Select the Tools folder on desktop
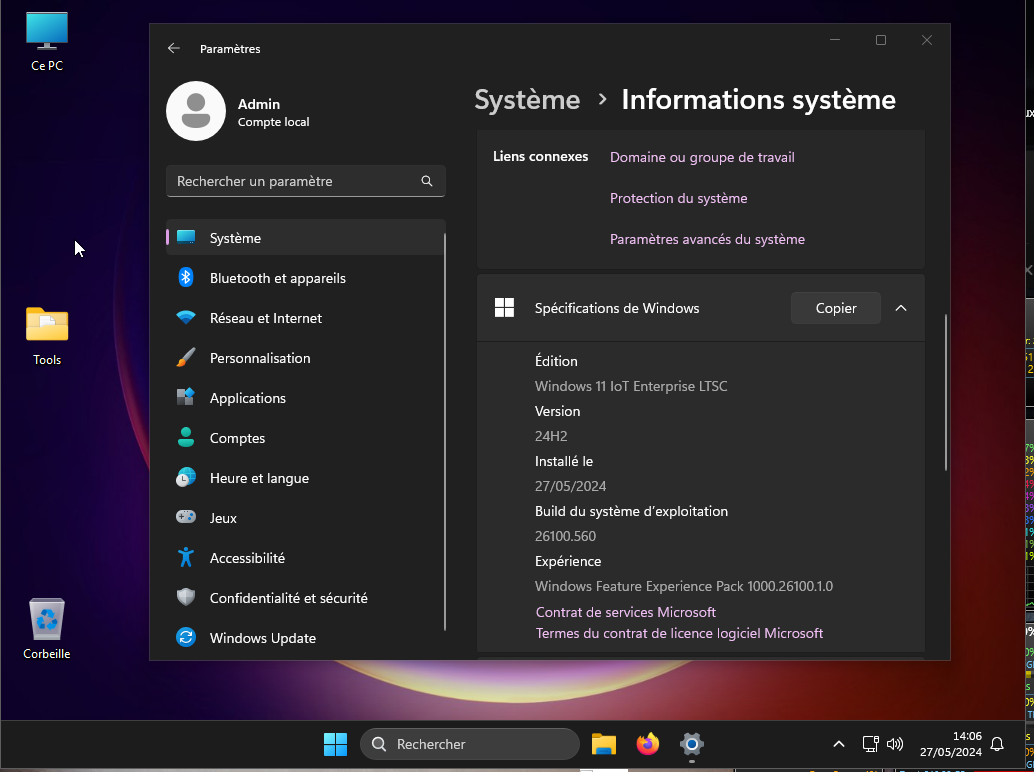Screen dimensions: 1034x772 pyautogui.click(x=47, y=336)
